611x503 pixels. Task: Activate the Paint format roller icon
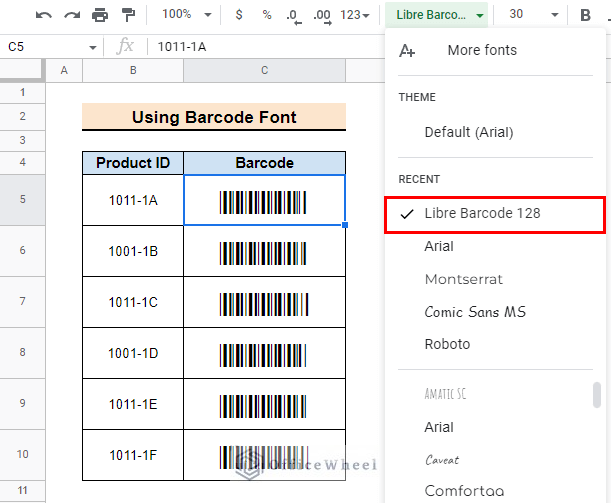(x=128, y=15)
